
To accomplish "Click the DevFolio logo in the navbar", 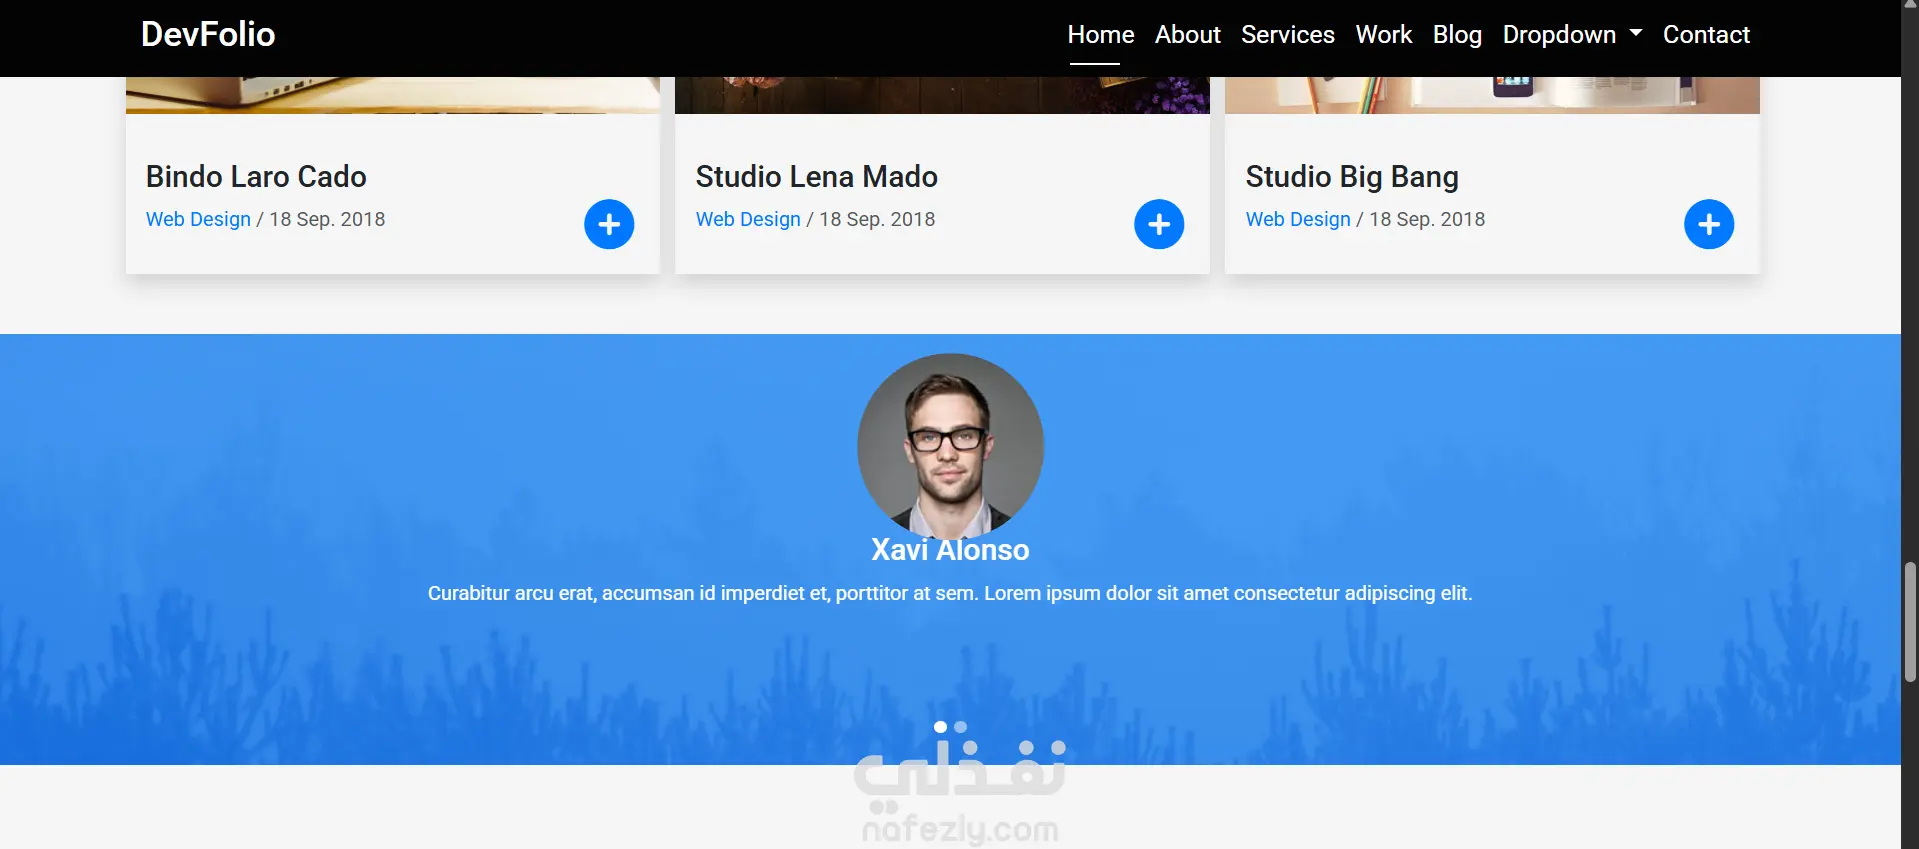I will (x=208, y=35).
